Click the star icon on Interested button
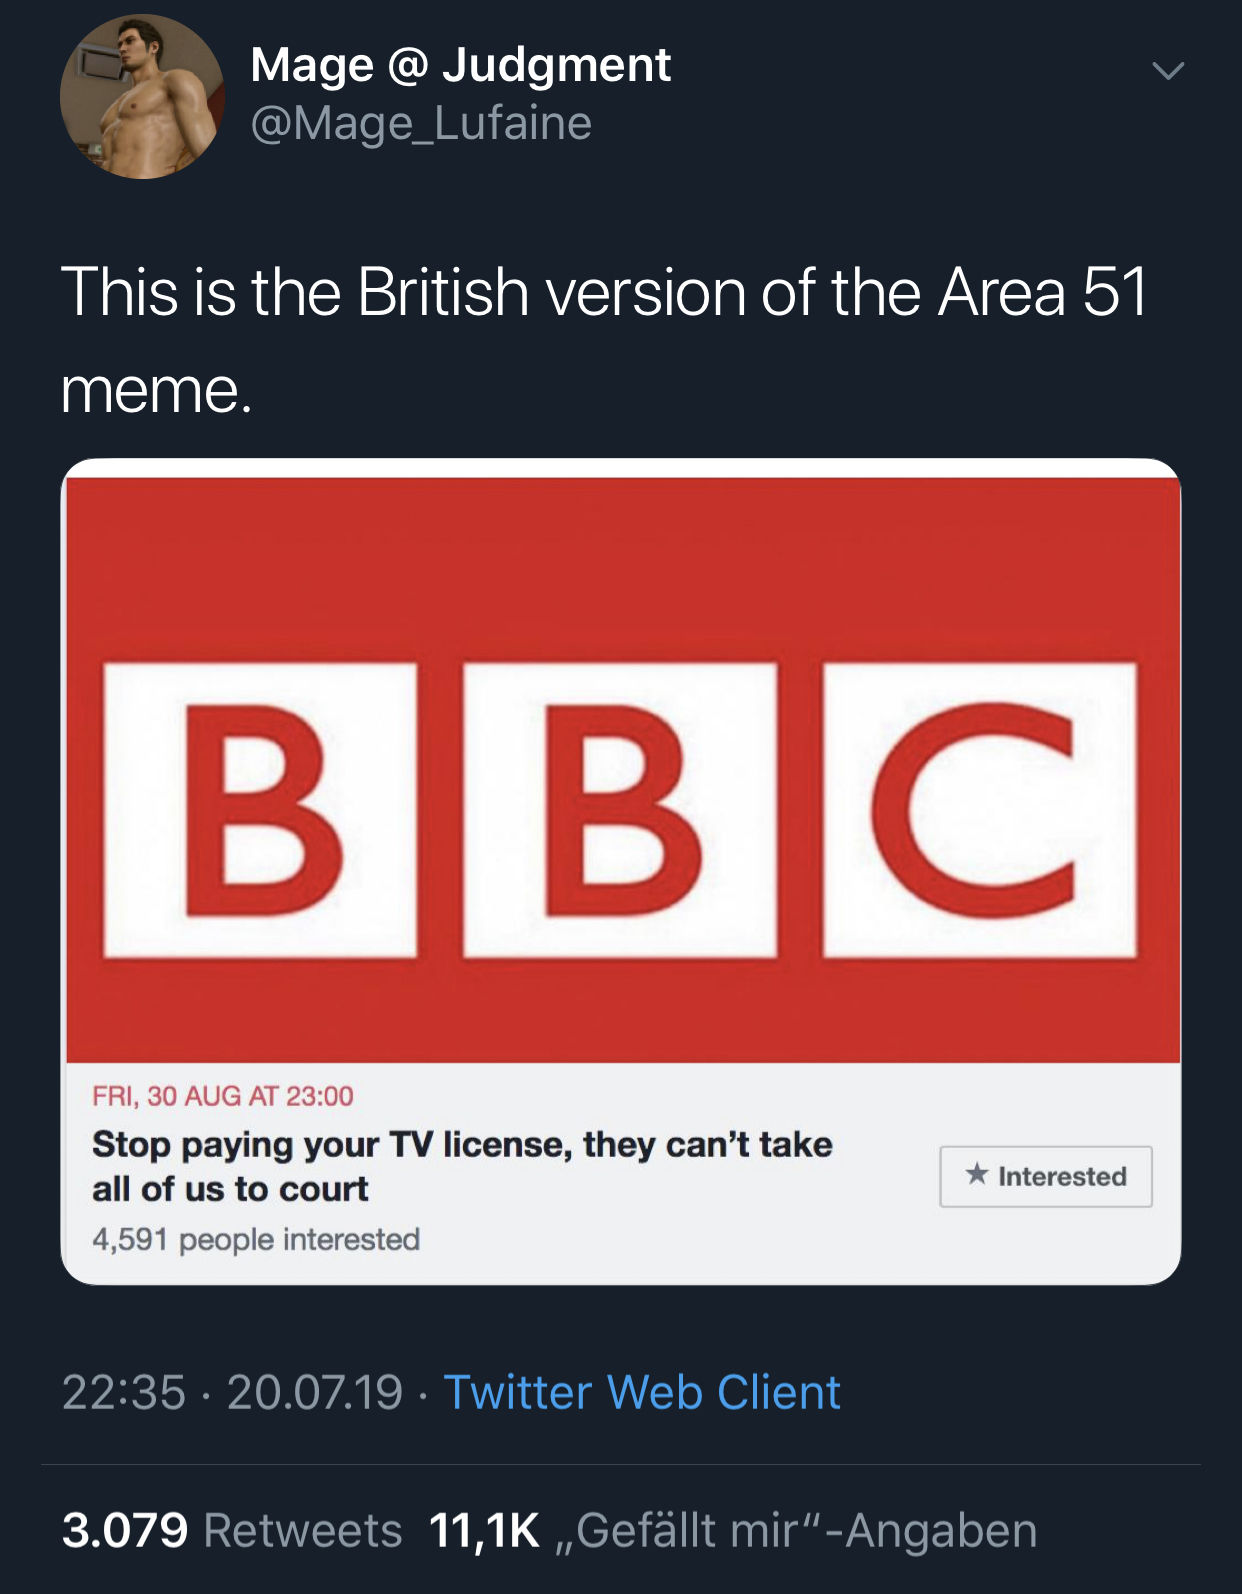 977,1175
